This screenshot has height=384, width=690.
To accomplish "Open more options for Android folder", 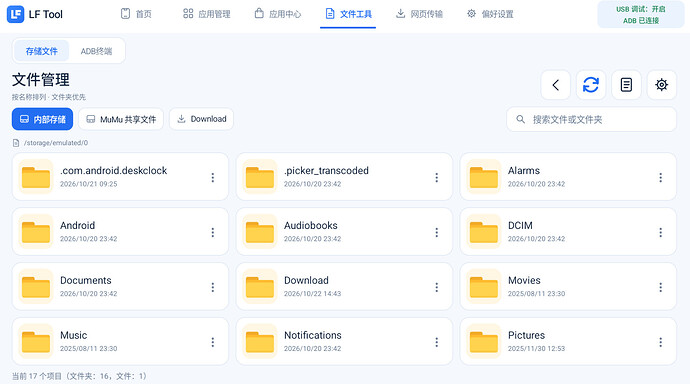I will 213,232.
